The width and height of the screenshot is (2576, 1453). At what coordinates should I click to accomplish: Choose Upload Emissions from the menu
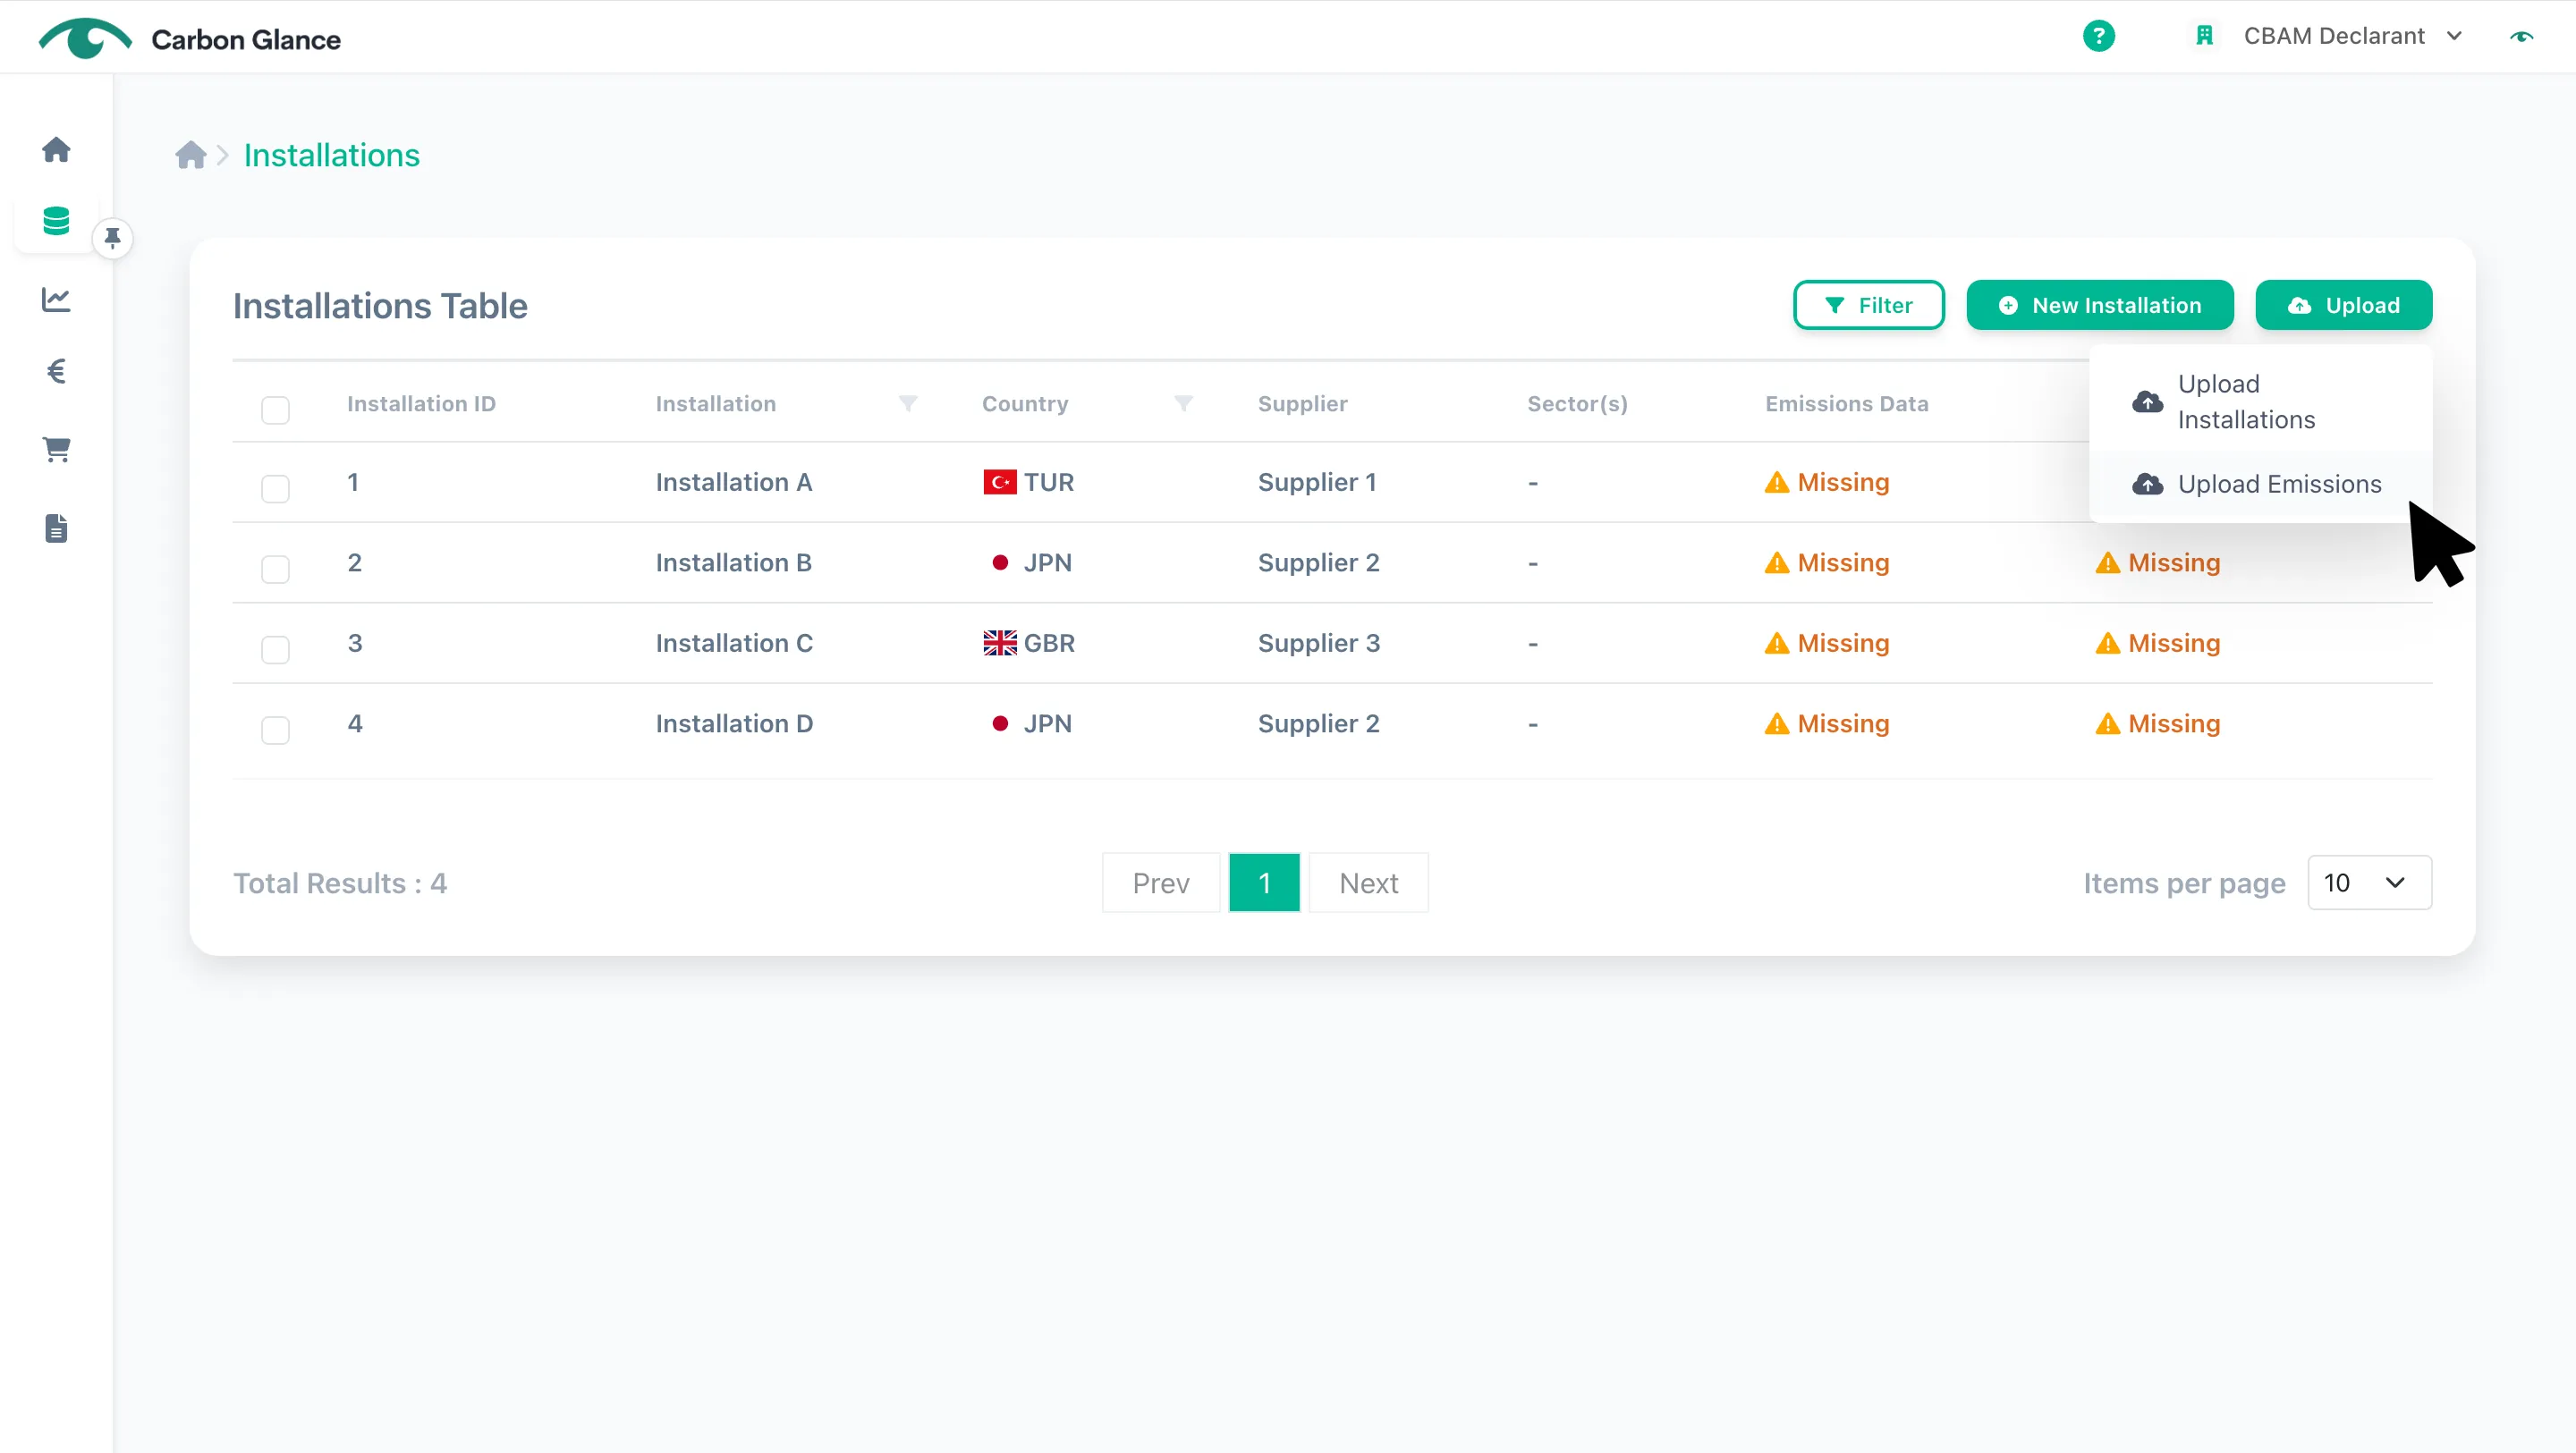click(2260, 484)
